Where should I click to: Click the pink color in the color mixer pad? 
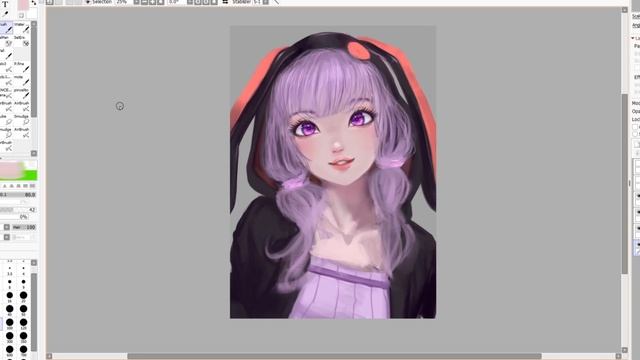point(11,169)
